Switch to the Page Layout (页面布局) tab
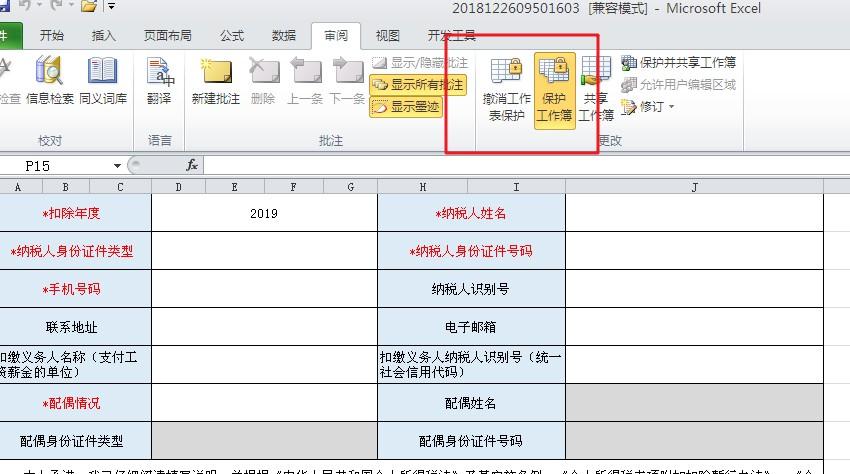850x474 pixels. [x=168, y=36]
